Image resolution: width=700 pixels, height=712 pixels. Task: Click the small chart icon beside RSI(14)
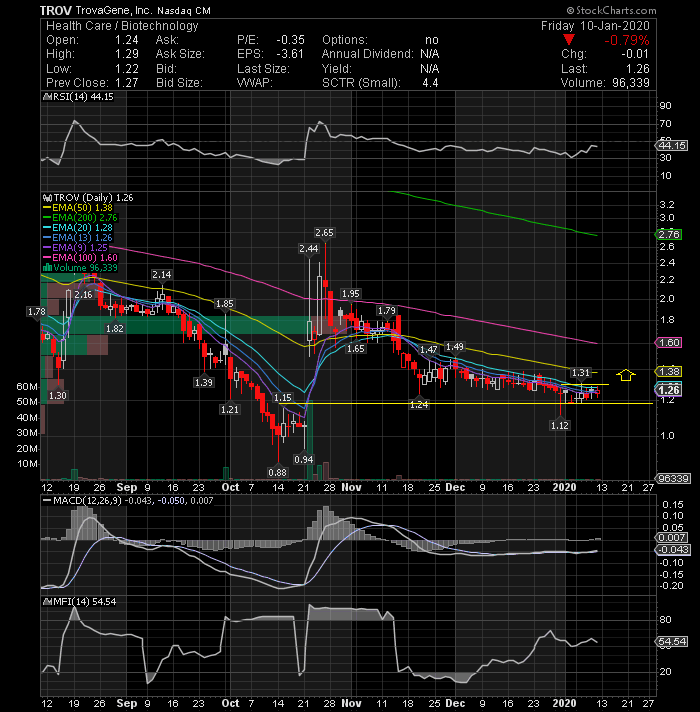pos(46,97)
